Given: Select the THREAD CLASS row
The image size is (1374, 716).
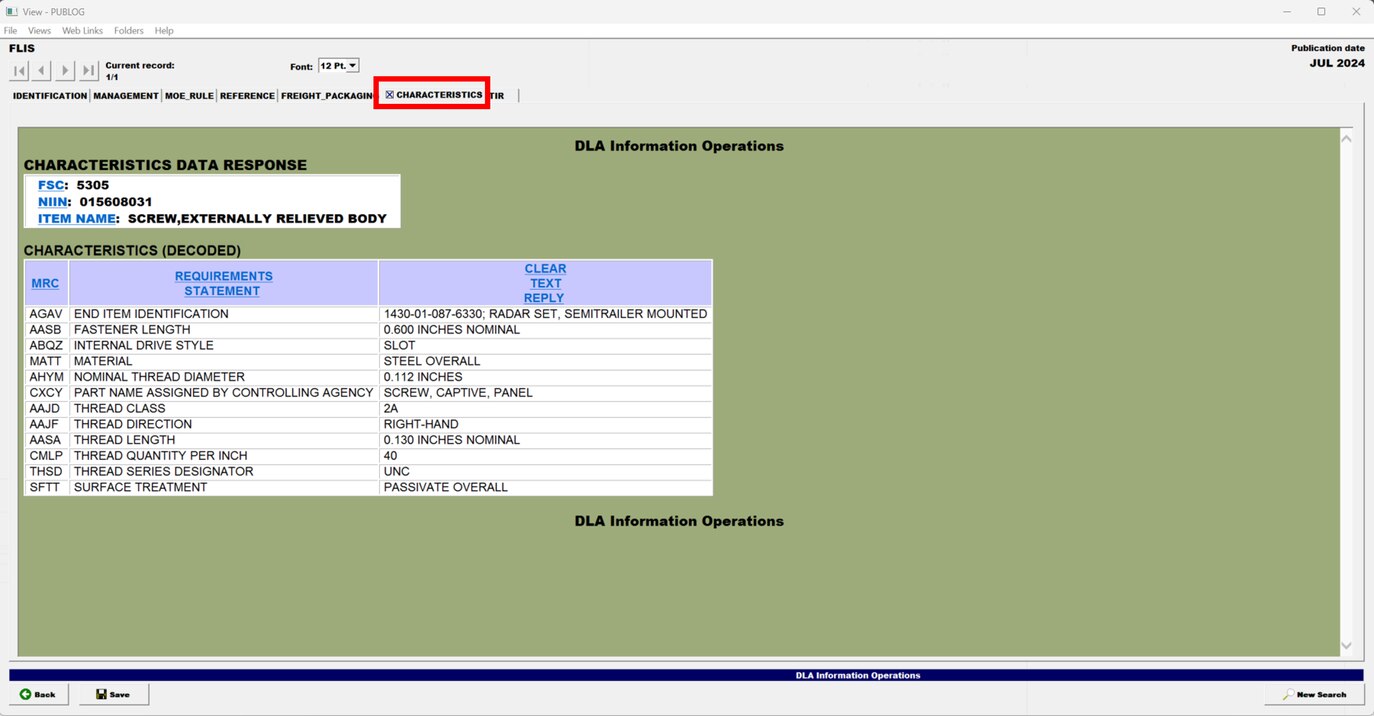Looking at the screenshot, I should (x=369, y=408).
